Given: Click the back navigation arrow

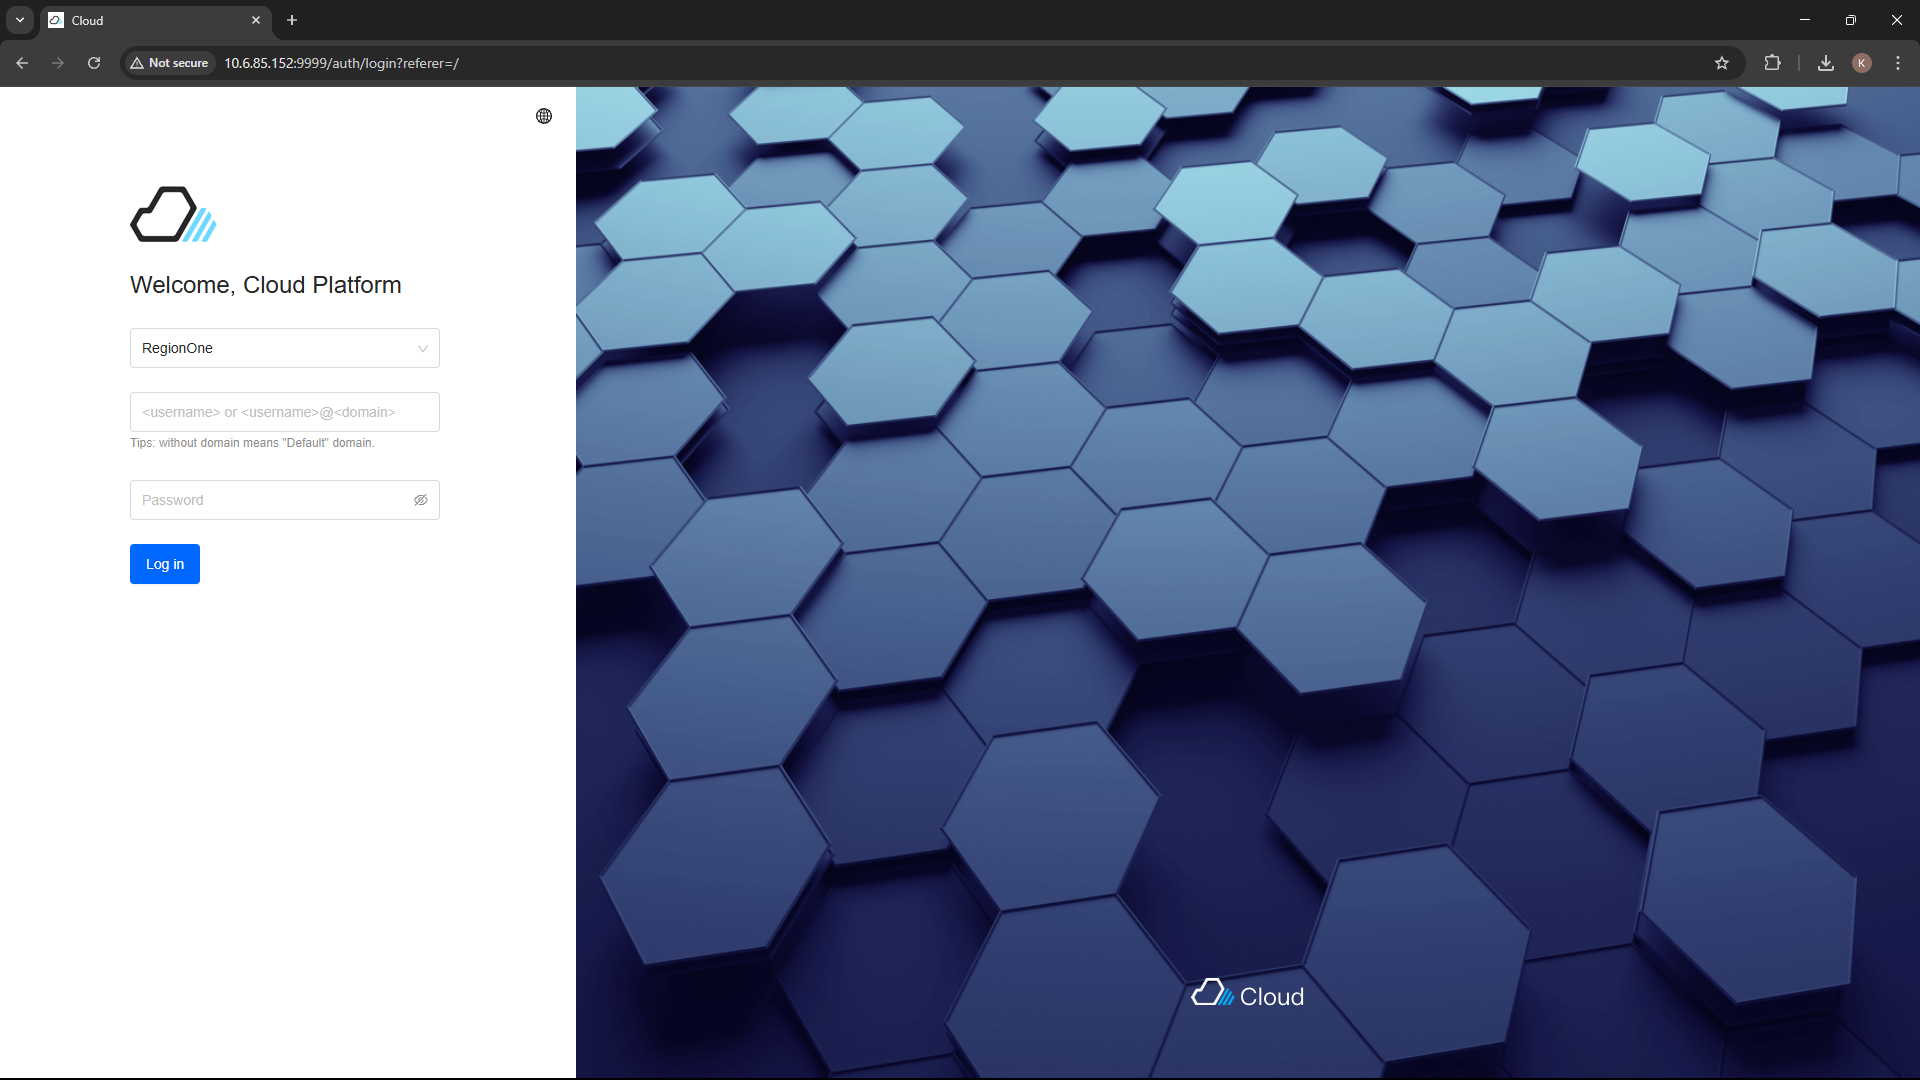Looking at the screenshot, I should pos(22,63).
